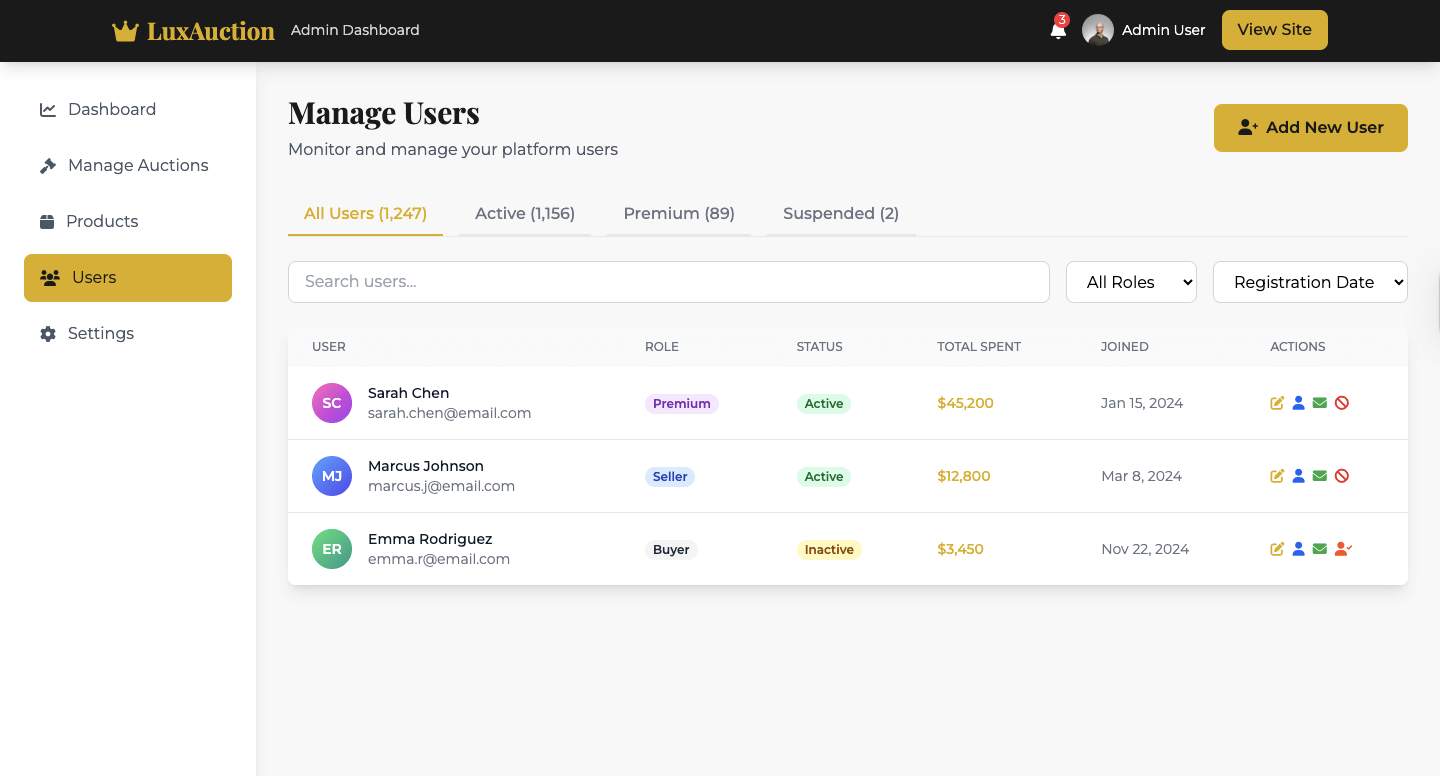1440x776 pixels.
Task: Go to Manage Auctions in sidebar
Action: (x=138, y=165)
